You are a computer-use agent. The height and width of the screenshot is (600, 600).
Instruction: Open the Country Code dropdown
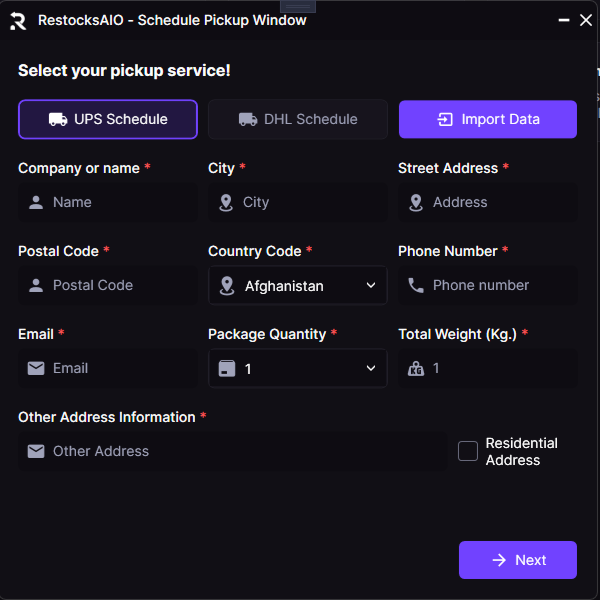coord(298,285)
